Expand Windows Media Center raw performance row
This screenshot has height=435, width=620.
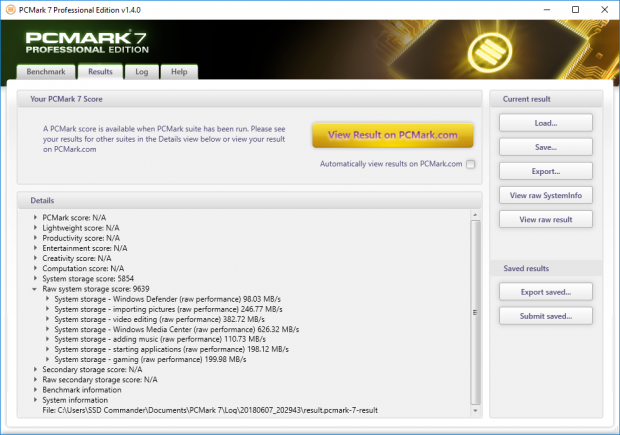click(47, 329)
